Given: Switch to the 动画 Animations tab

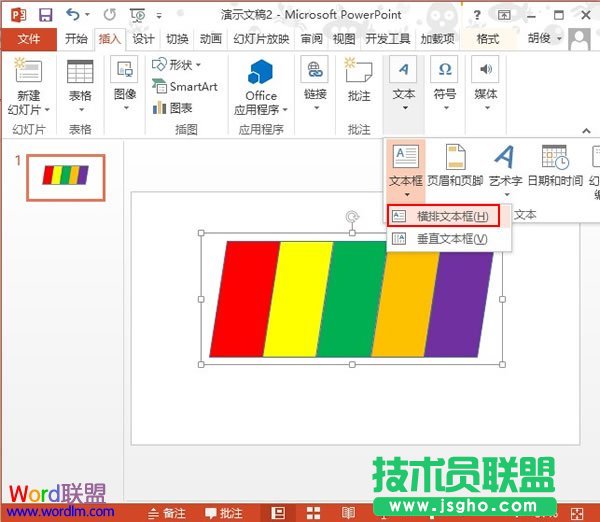Looking at the screenshot, I should click(x=211, y=39).
